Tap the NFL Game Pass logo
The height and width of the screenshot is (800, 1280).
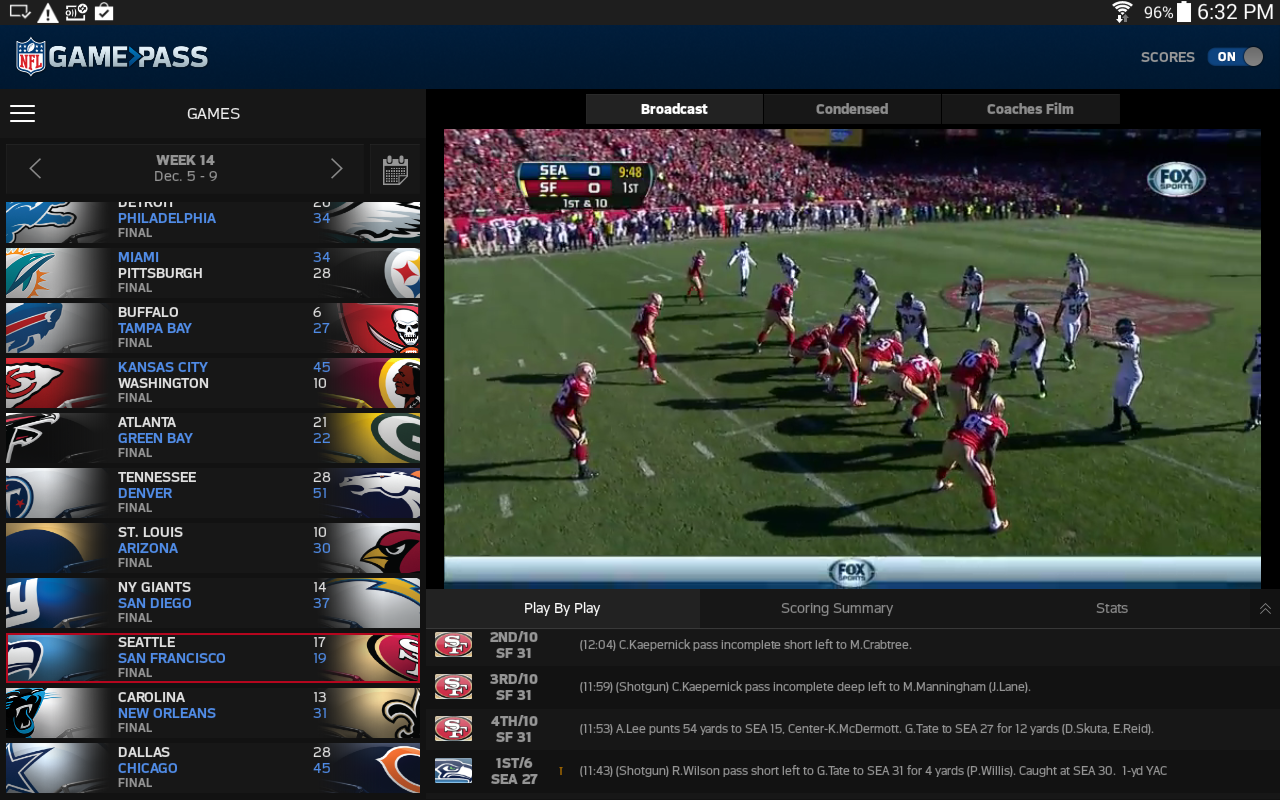112,57
